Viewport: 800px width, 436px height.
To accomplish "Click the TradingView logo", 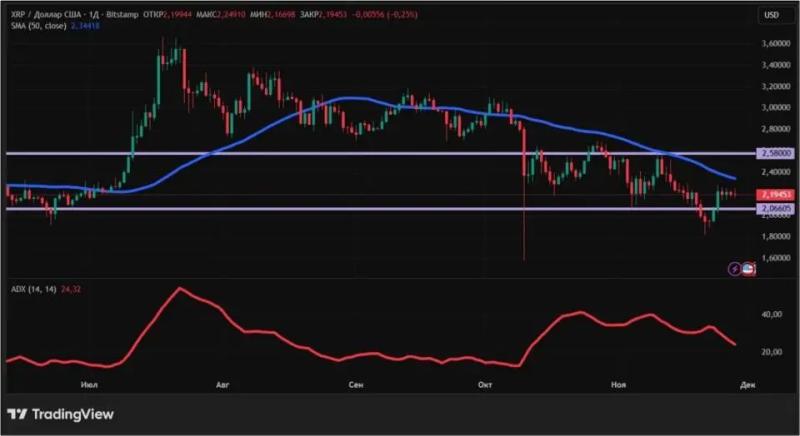I will click(60, 414).
